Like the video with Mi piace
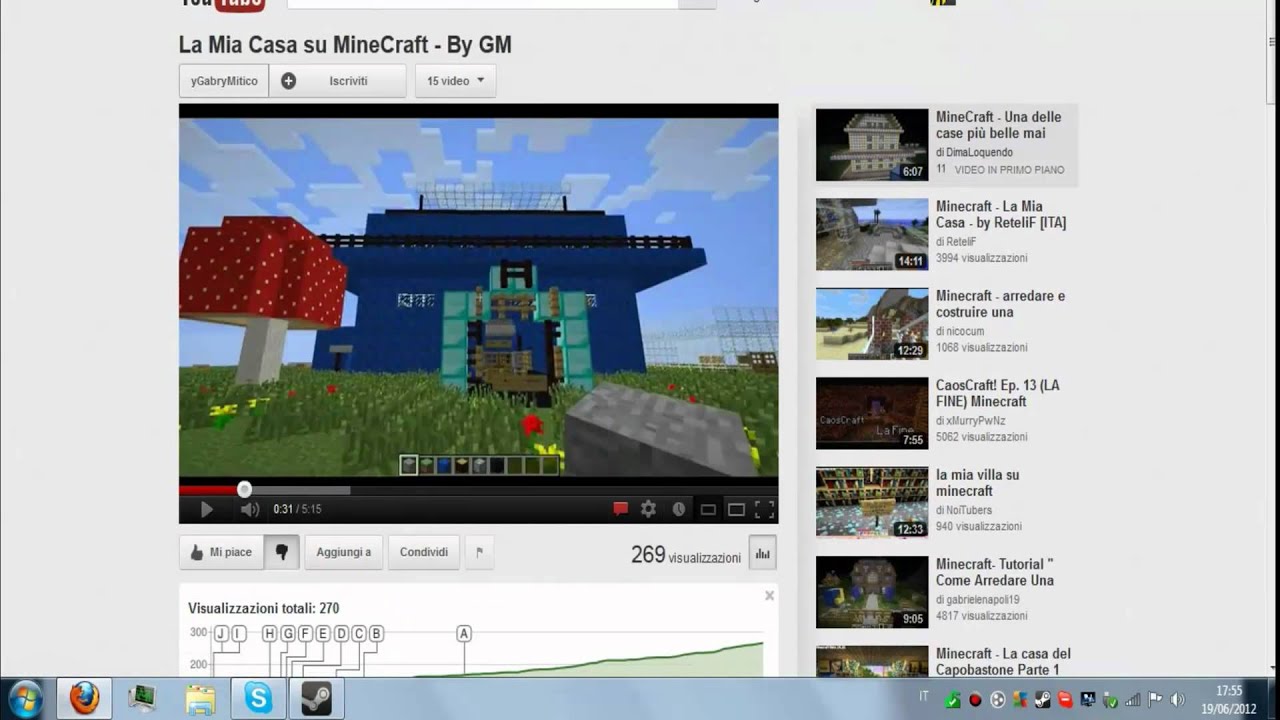Image resolution: width=1280 pixels, height=720 pixels. (221, 552)
